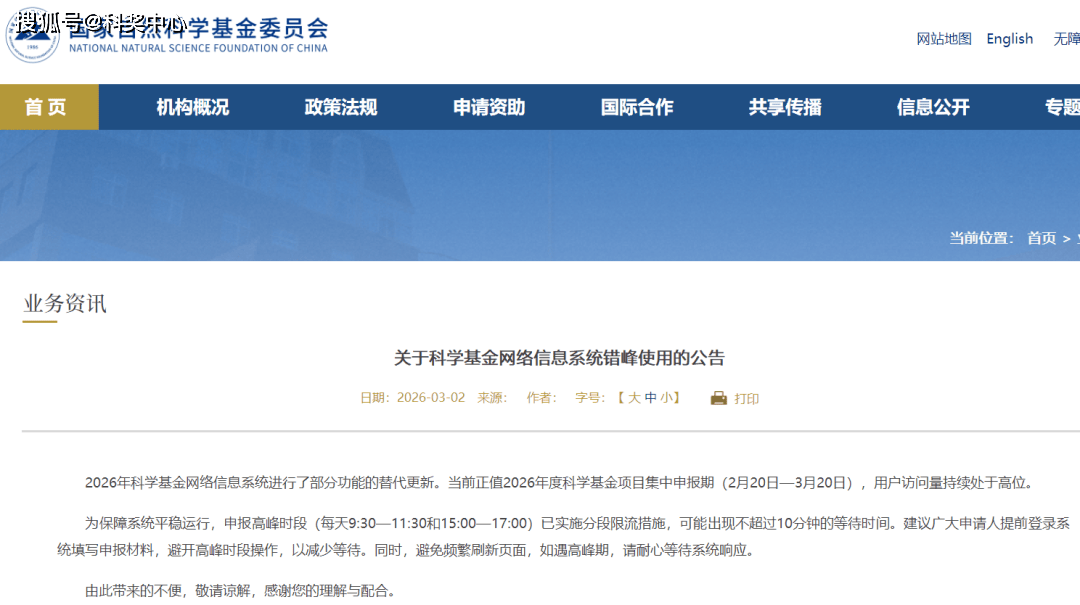Click the printer icon beside 打印
This screenshot has height=605, width=1080.
(718, 398)
